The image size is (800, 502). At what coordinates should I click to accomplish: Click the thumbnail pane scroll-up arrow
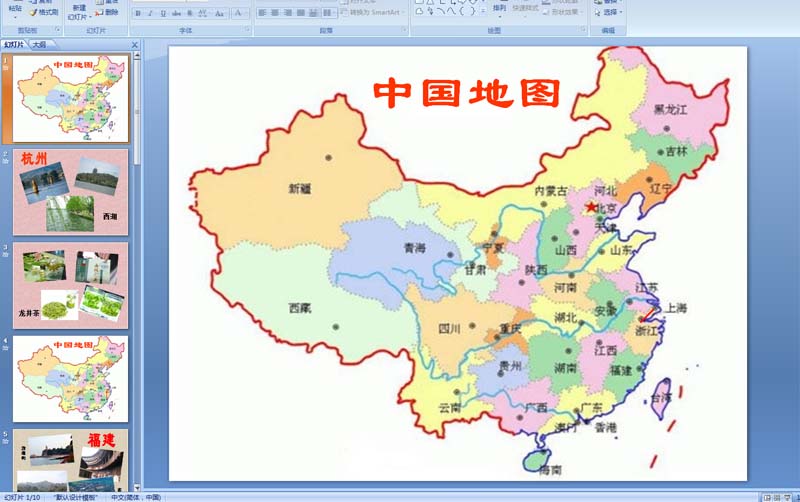(137, 54)
